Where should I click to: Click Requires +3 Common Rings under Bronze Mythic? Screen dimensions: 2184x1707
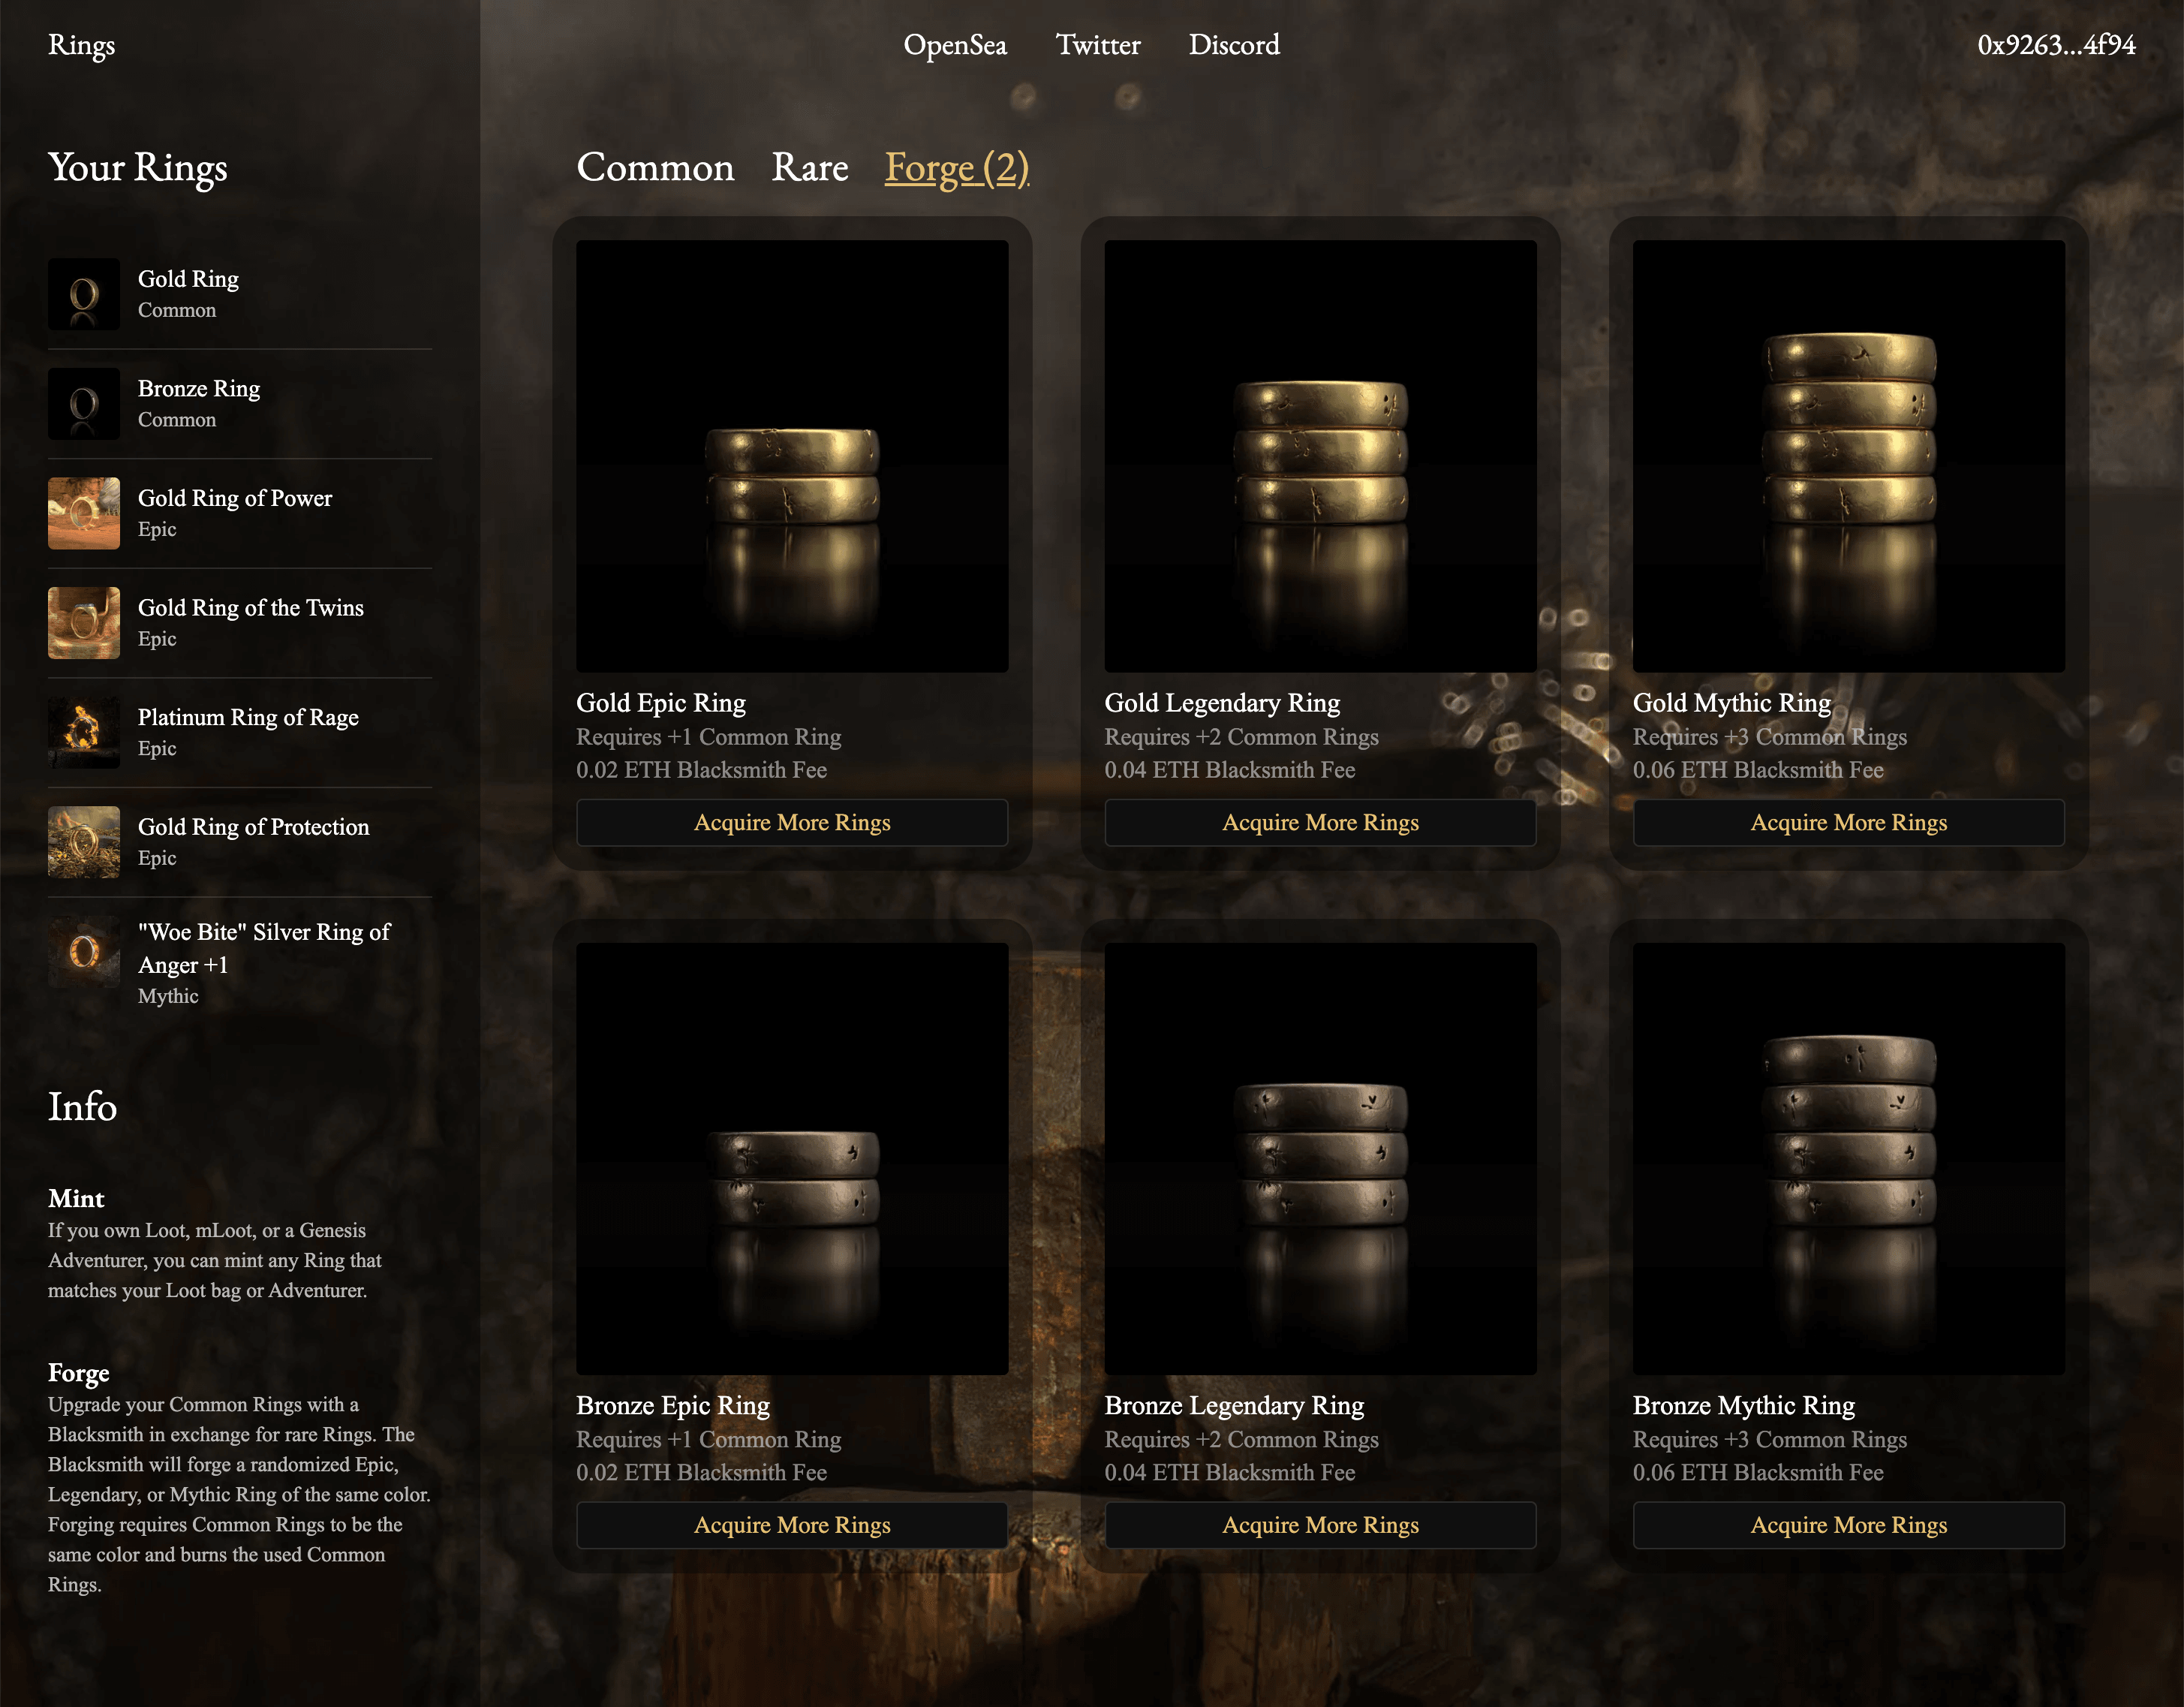[1770, 1440]
